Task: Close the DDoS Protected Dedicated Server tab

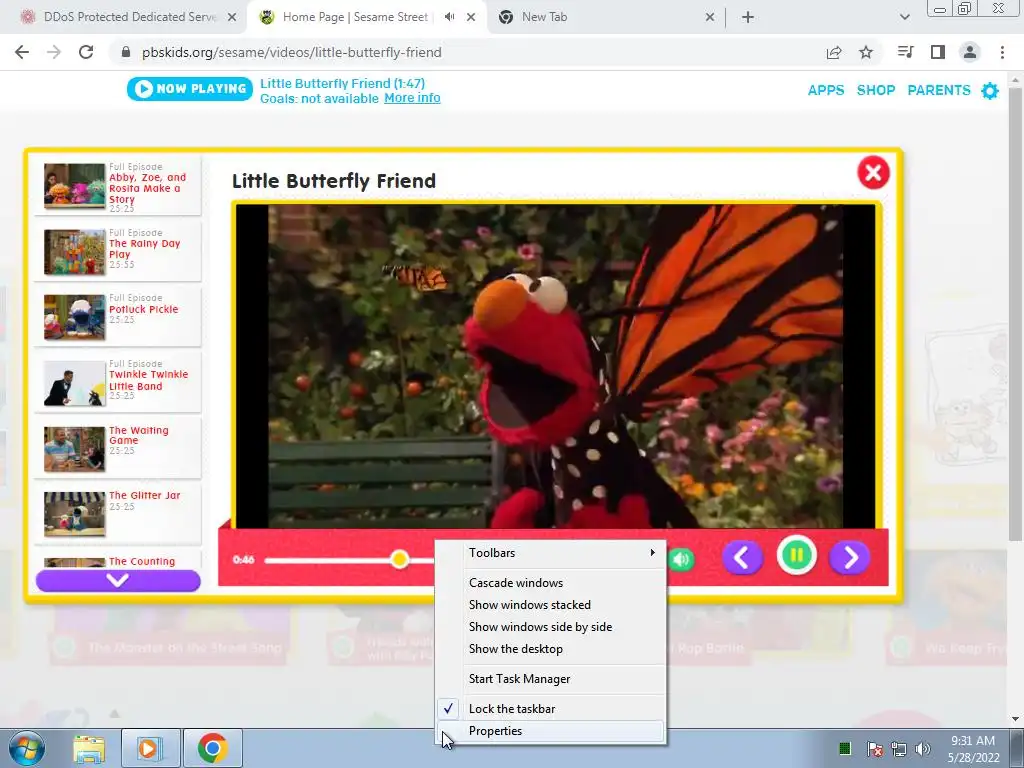Action: [232, 17]
